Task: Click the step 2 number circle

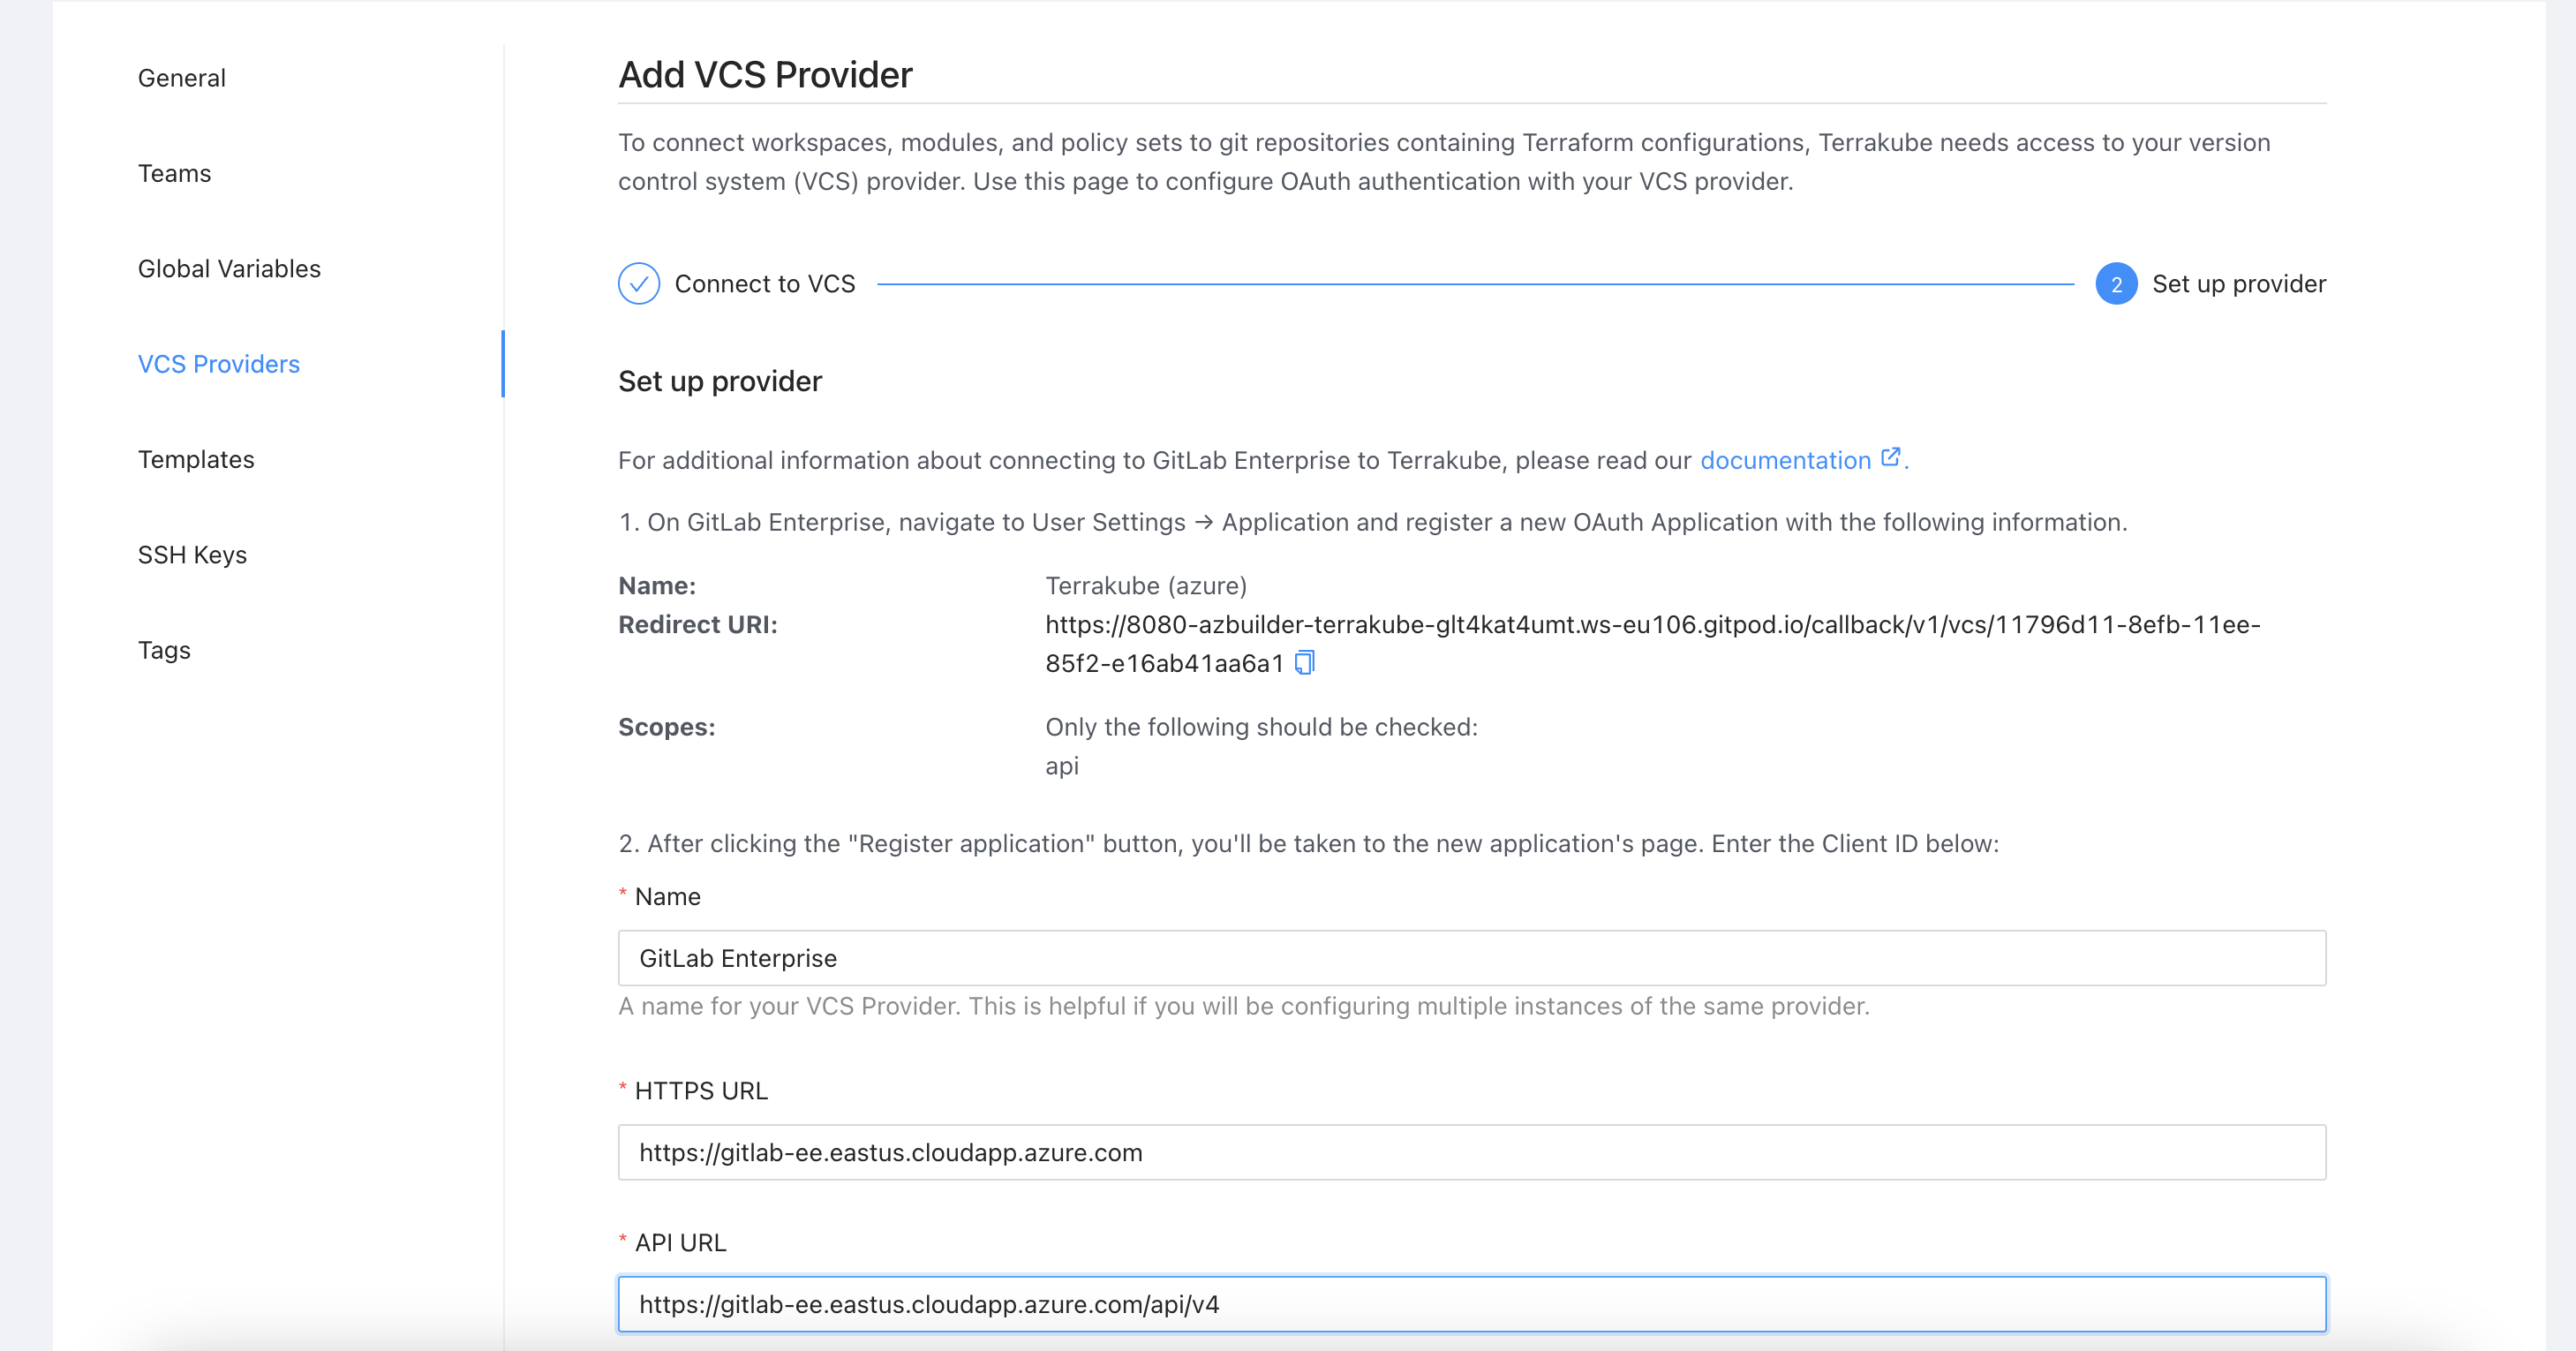Action: click(2115, 284)
